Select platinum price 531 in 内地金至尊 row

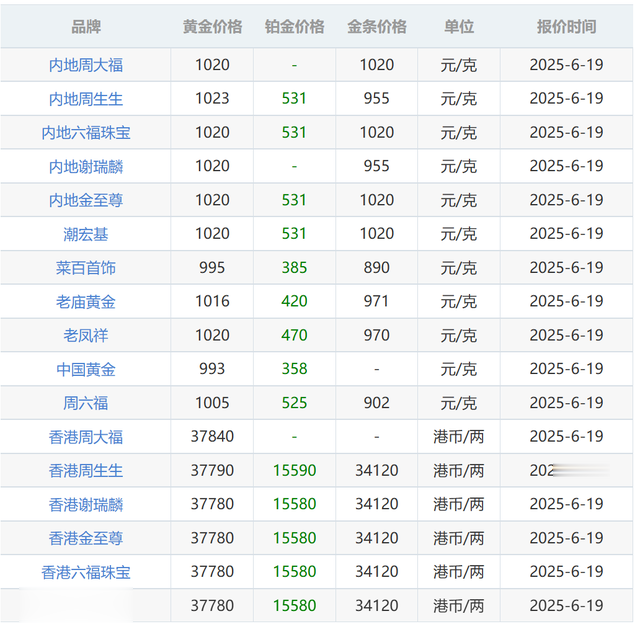tap(294, 200)
